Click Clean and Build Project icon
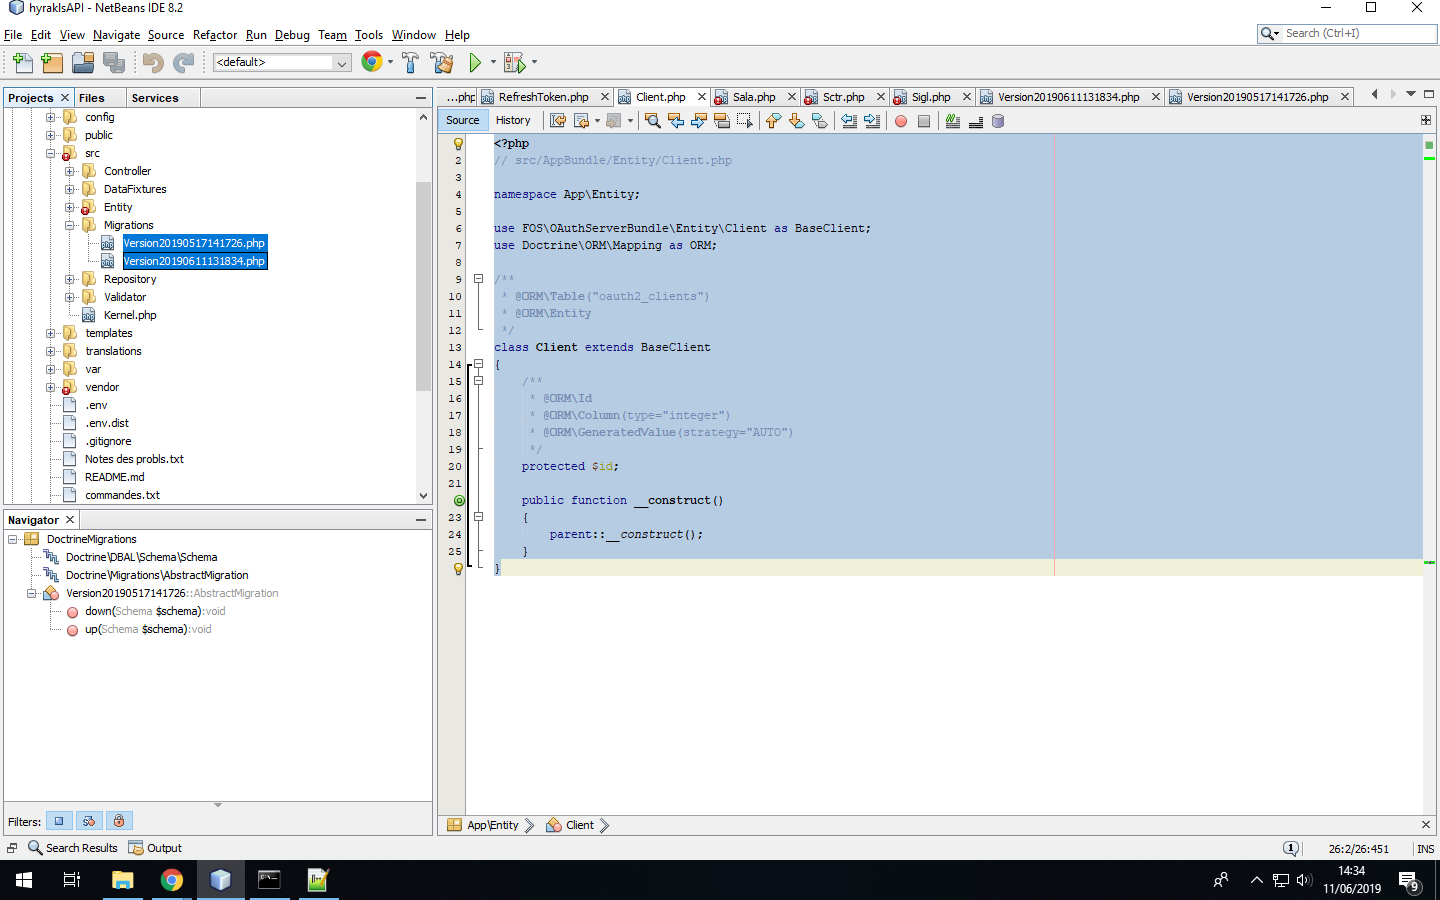Image resolution: width=1440 pixels, height=900 pixels. coord(442,63)
